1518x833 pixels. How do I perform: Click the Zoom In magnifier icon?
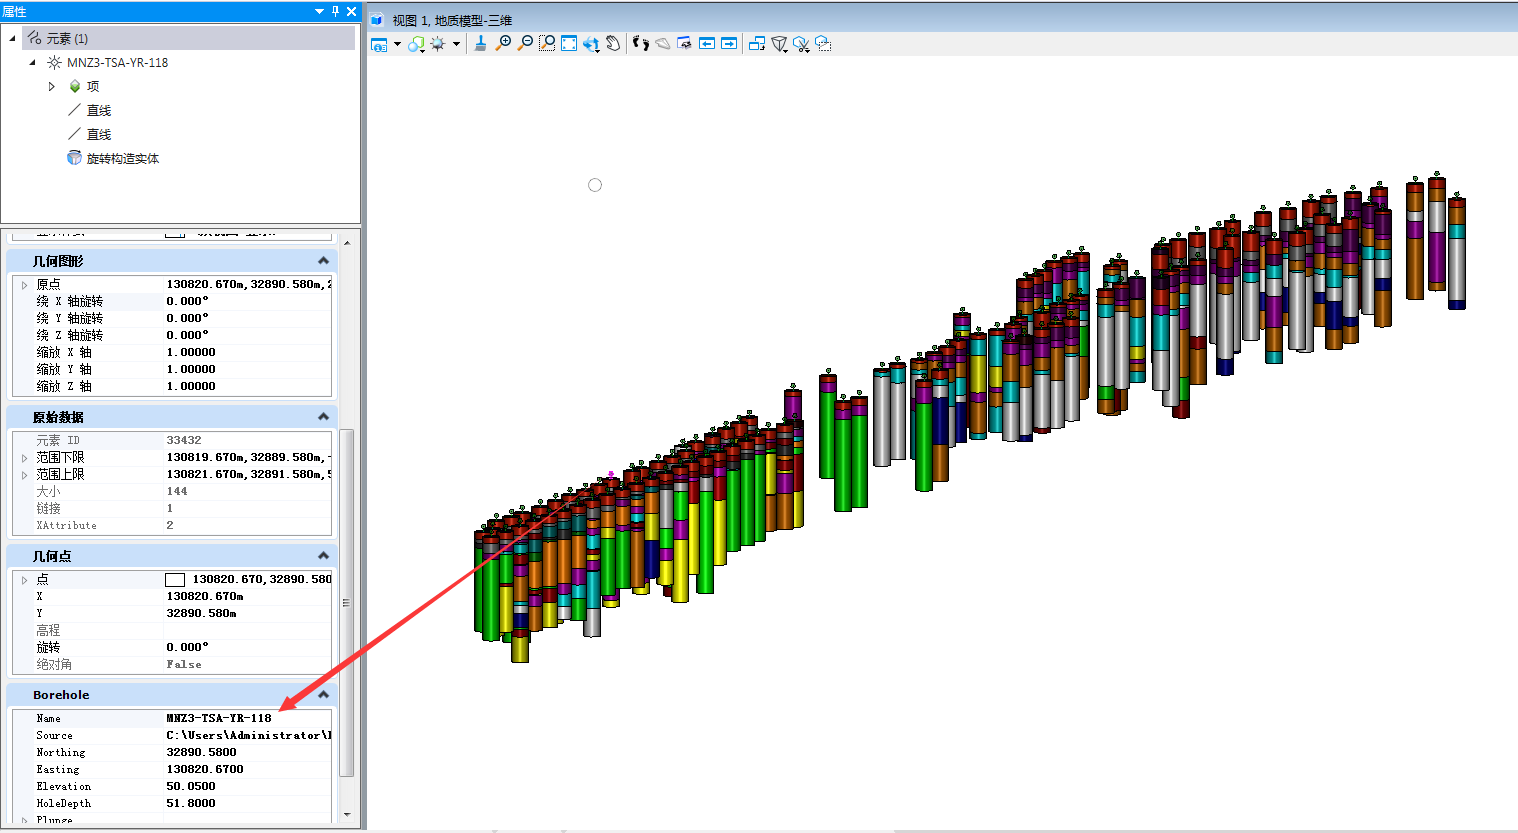[503, 43]
